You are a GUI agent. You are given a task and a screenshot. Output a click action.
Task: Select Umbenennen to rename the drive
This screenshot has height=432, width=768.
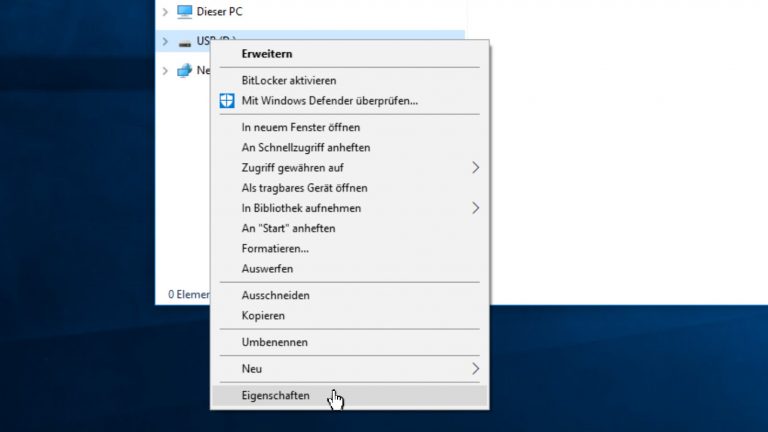[x=275, y=342]
